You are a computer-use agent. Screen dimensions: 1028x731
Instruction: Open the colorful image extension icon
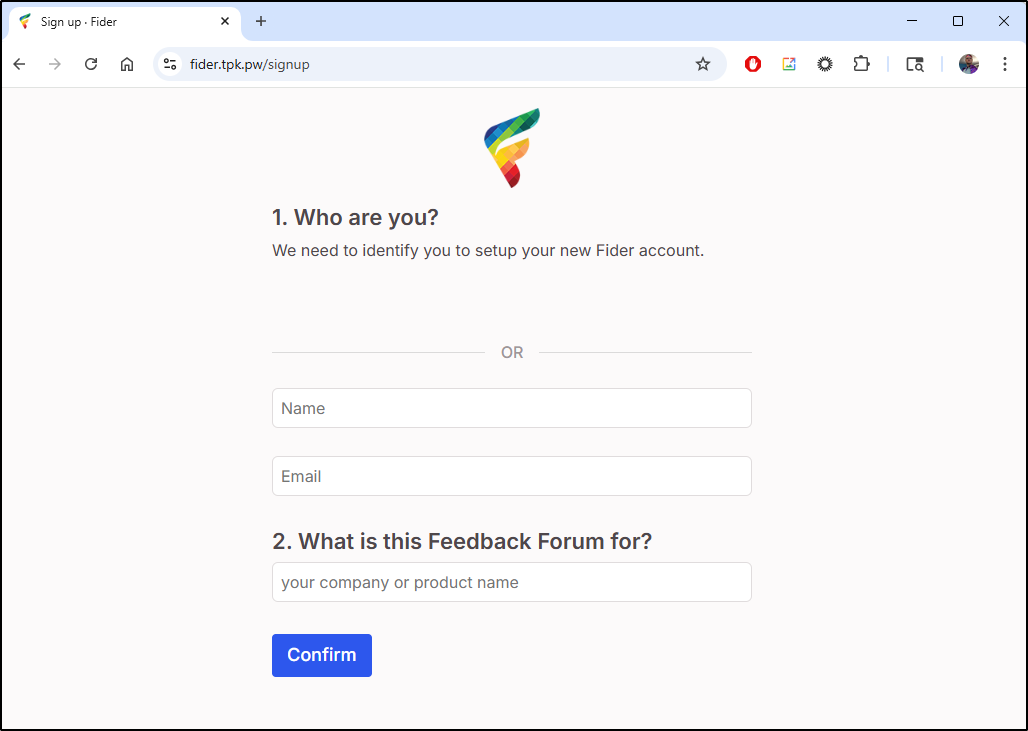(789, 64)
